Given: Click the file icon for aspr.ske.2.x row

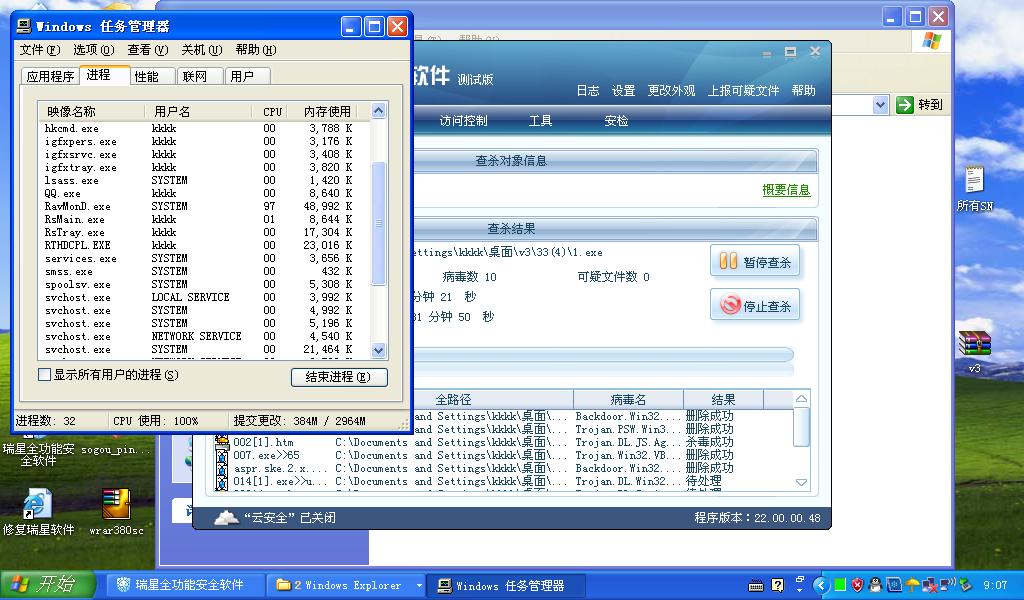Looking at the screenshot, I should [x=222, y=468].
